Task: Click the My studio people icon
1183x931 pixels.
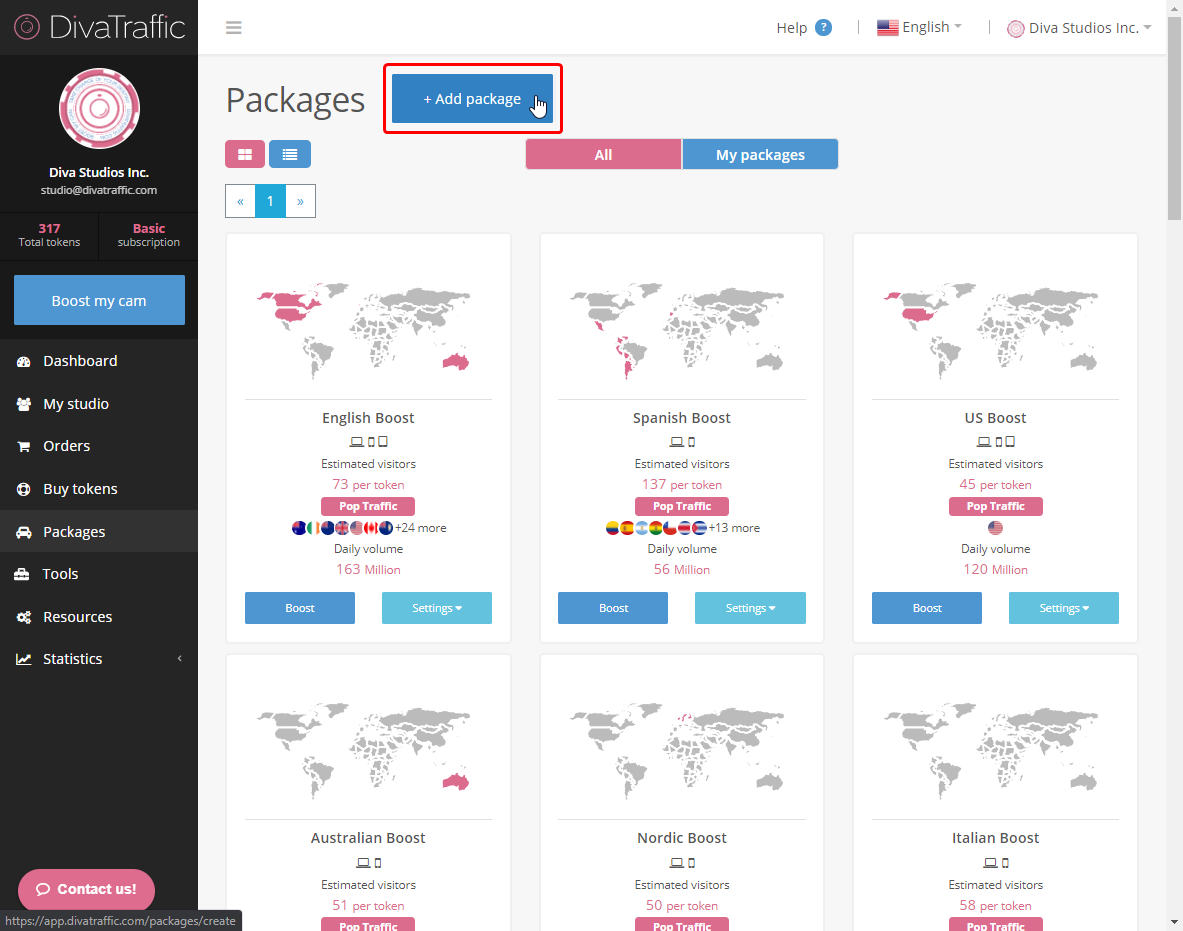Action: point(23,404)
